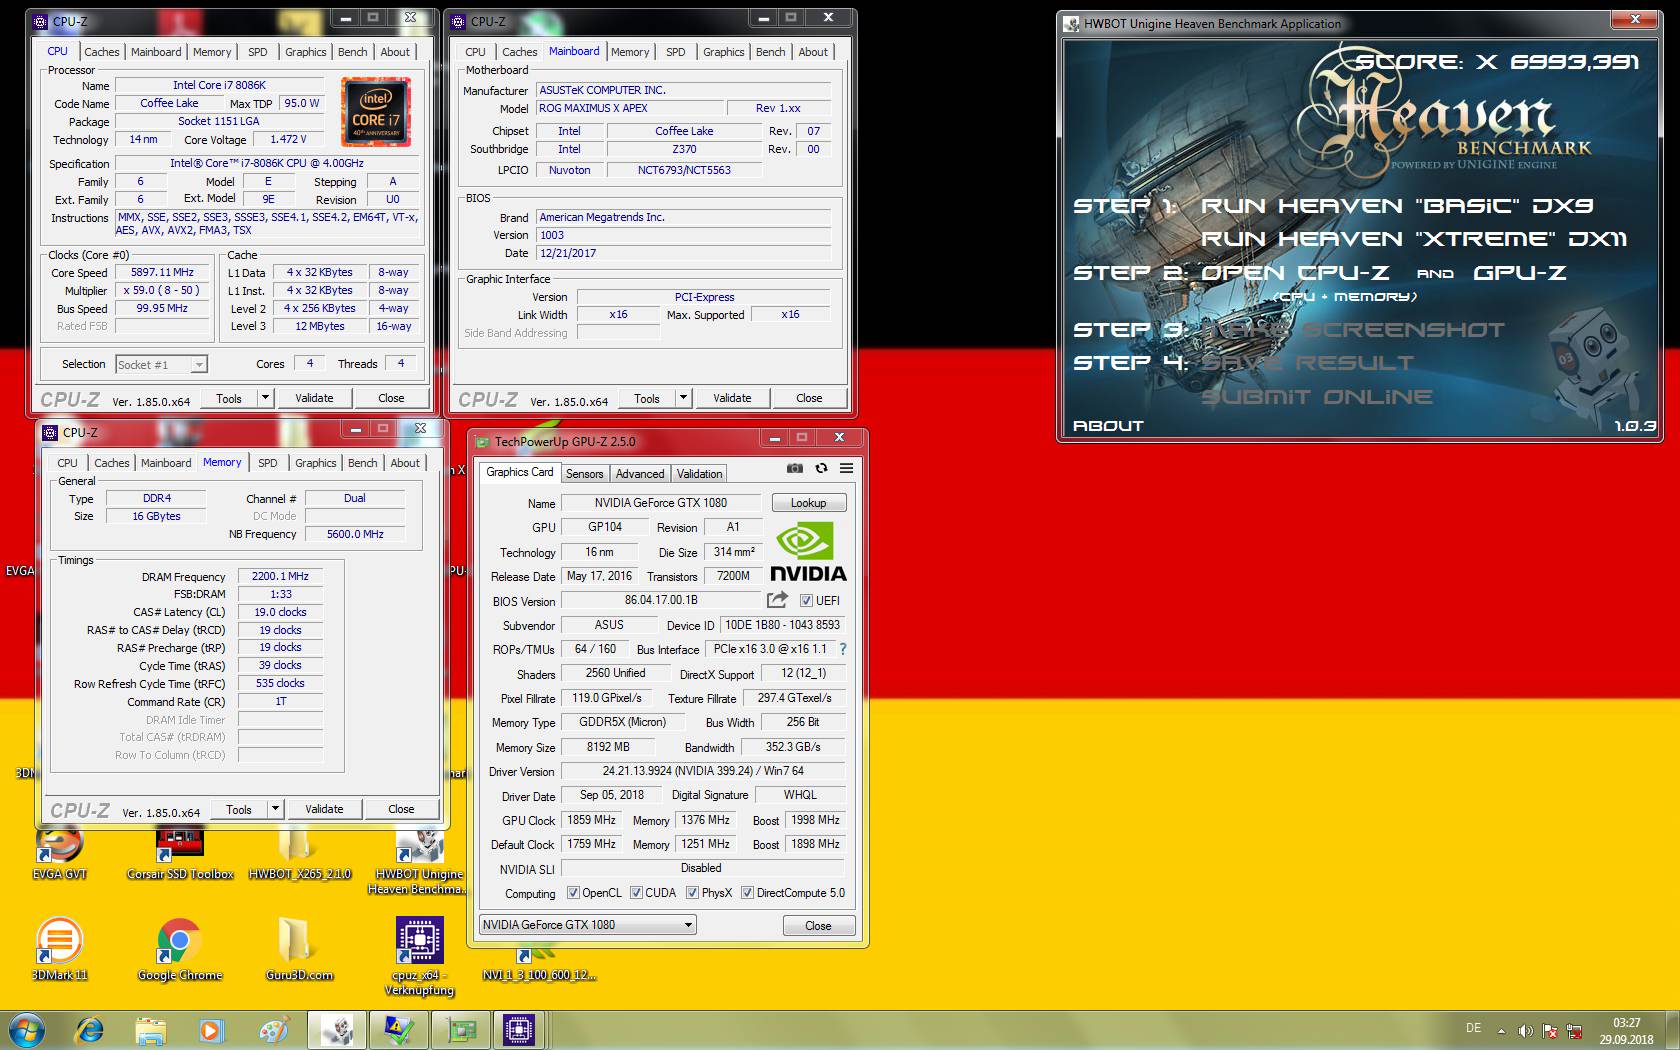The image size is (1680, 1050).
Task: Select the HWBOT_X265_2.1.0 desktop folder
Action: [299, 852]
